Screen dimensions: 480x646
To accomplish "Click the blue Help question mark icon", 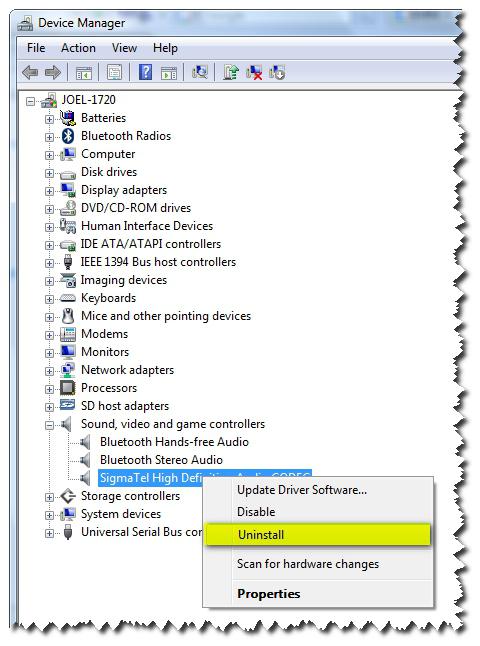I will (x=145, y=73).
